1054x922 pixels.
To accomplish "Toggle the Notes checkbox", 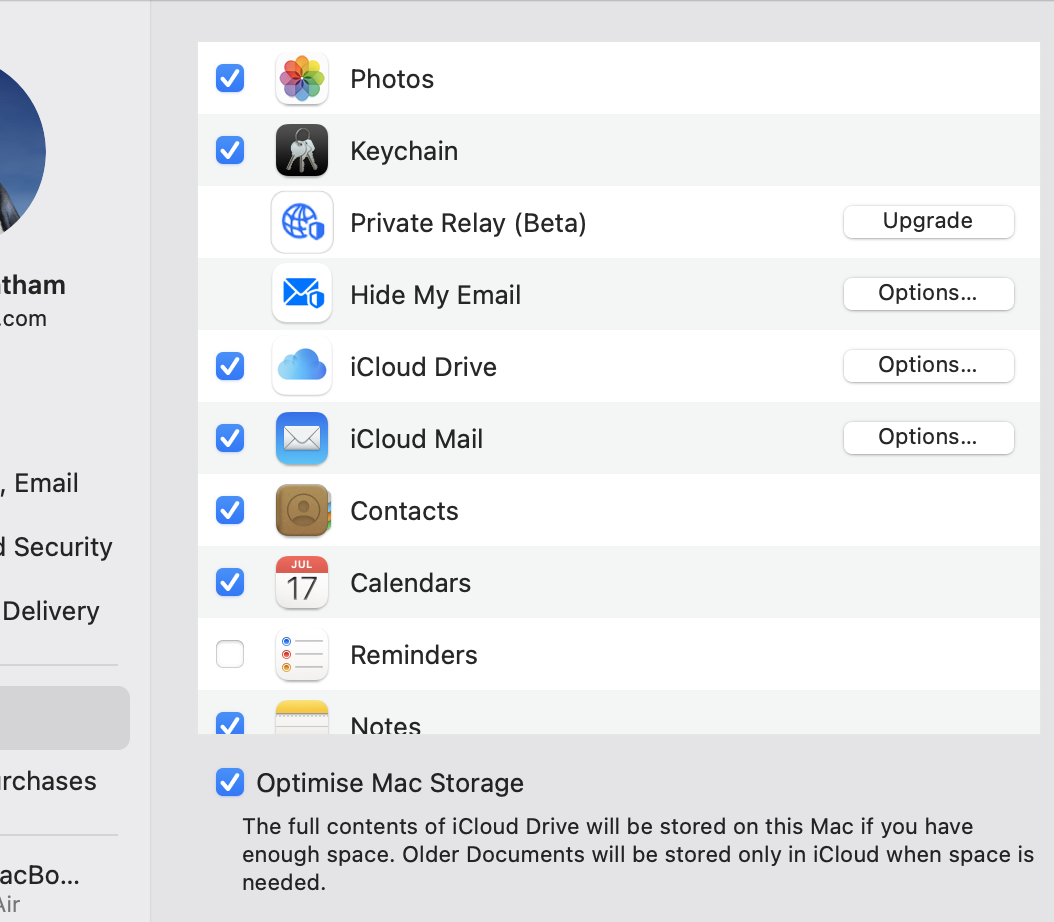I will (230, 723).
